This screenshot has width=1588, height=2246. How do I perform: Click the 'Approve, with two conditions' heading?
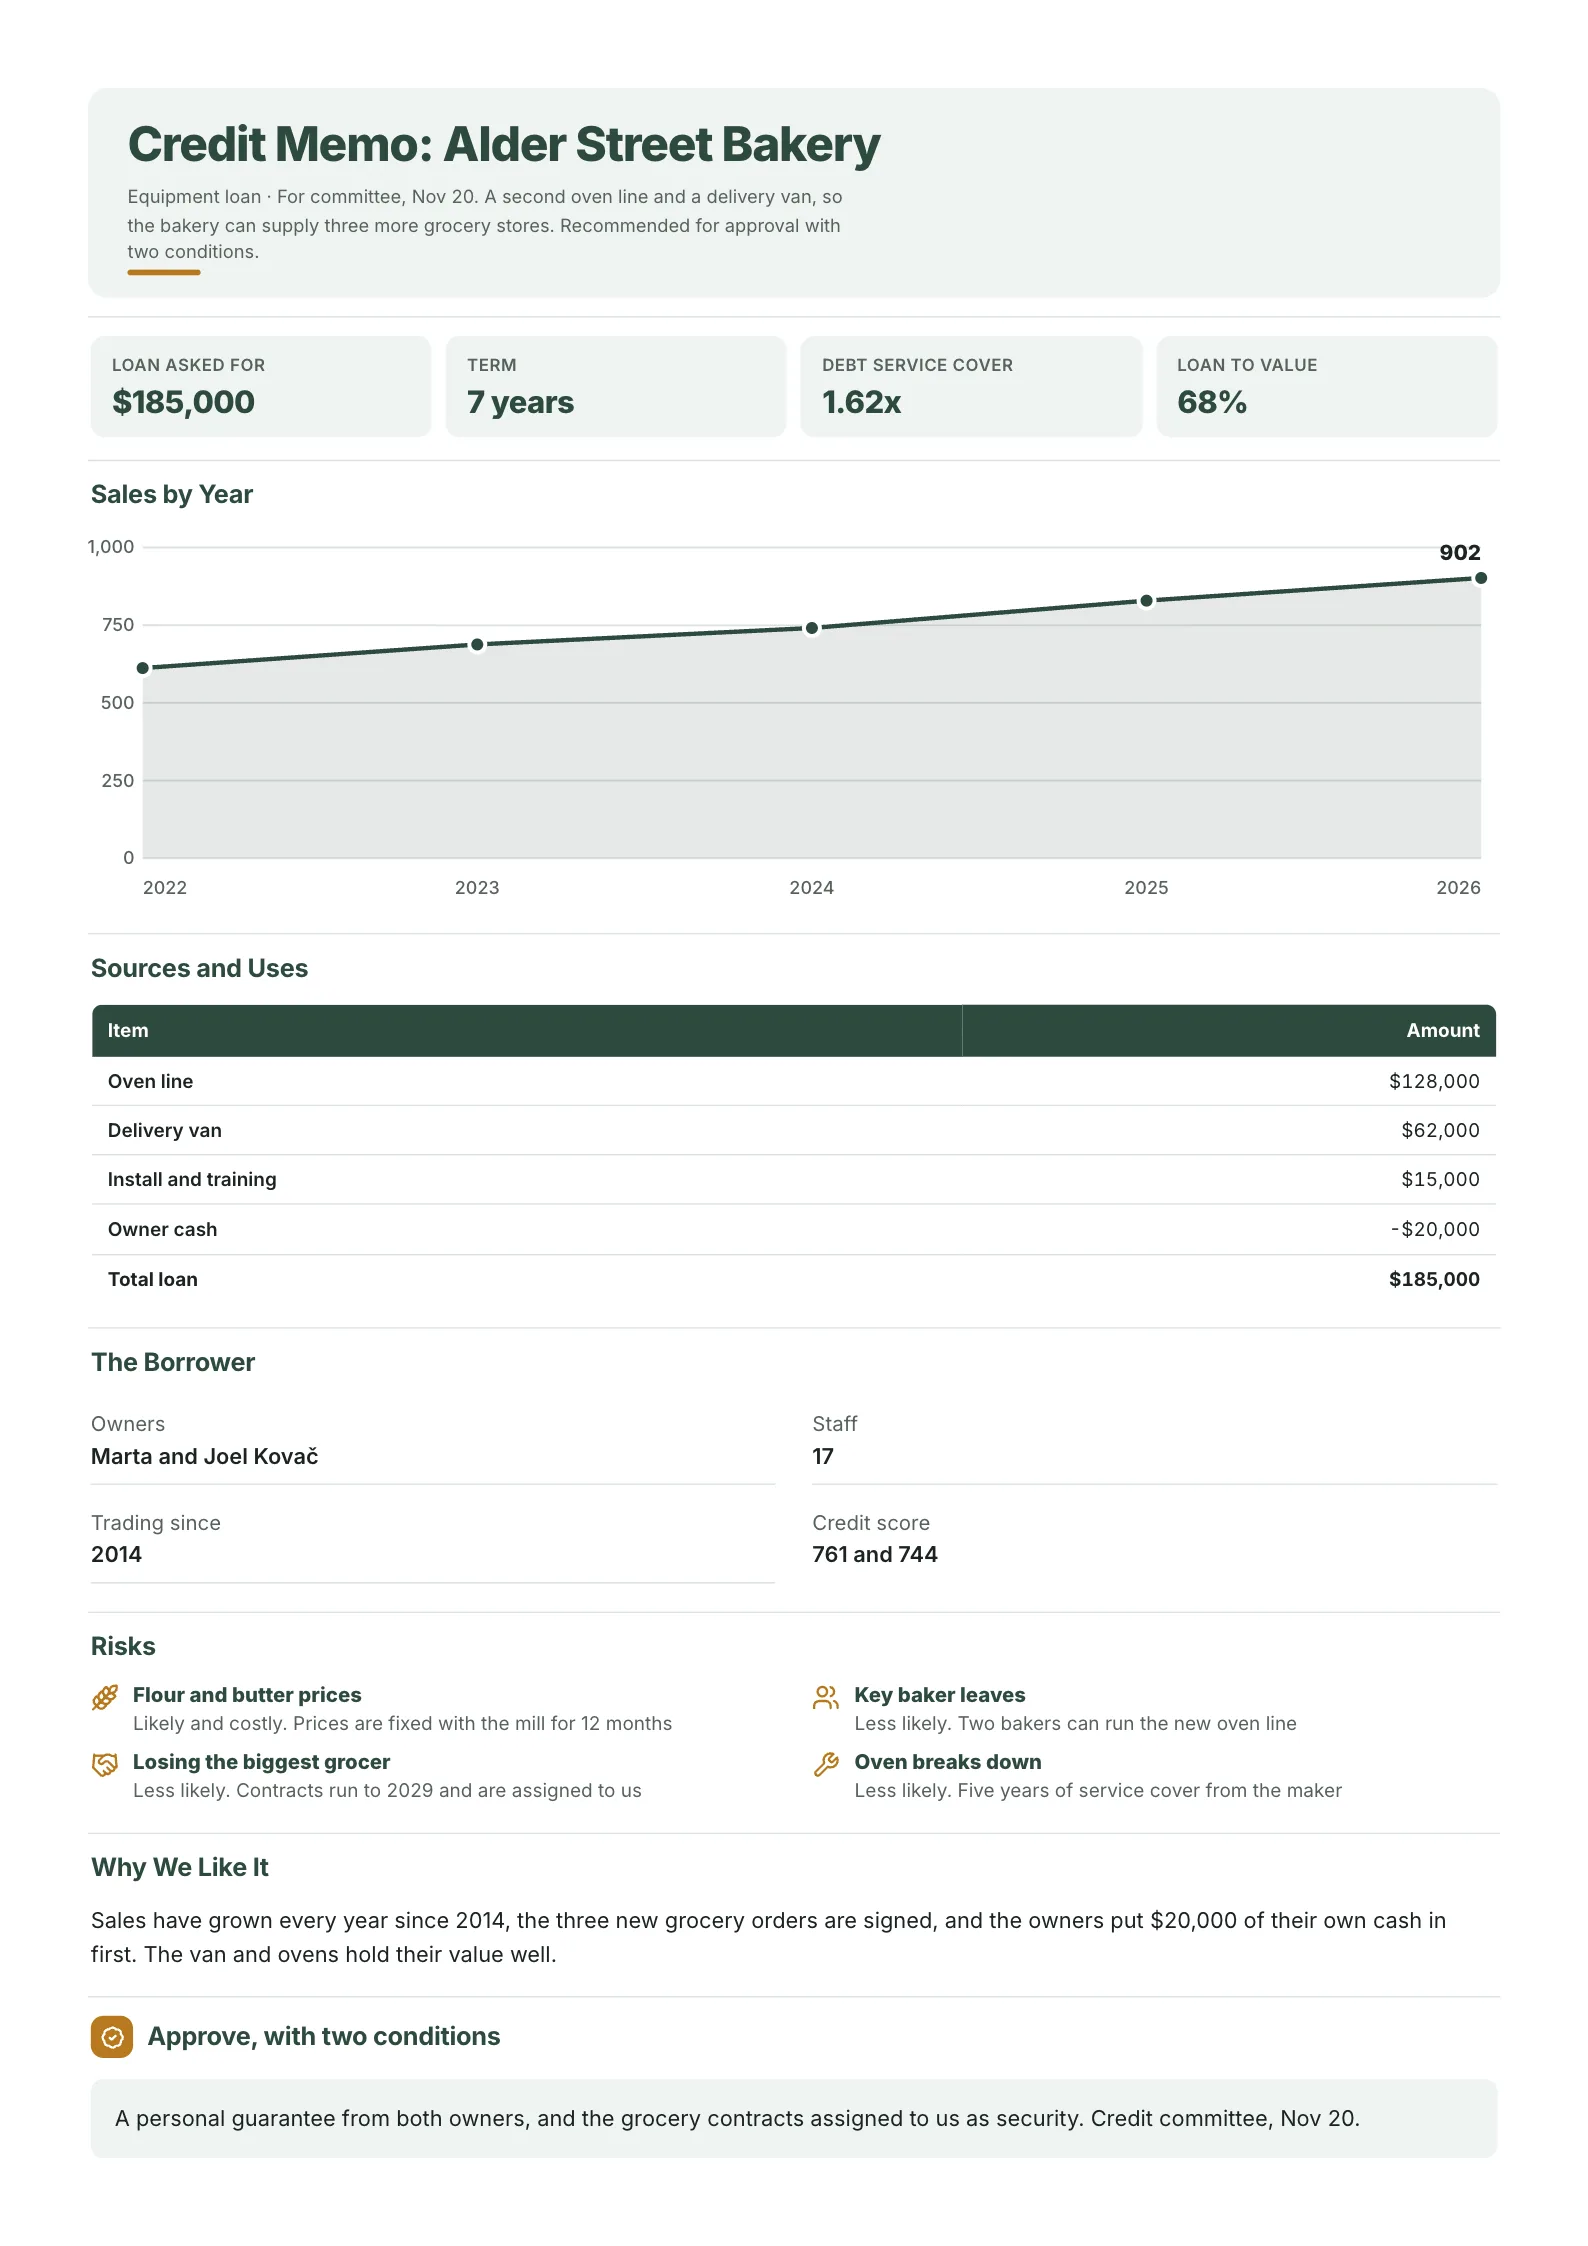click(324, 2036)
